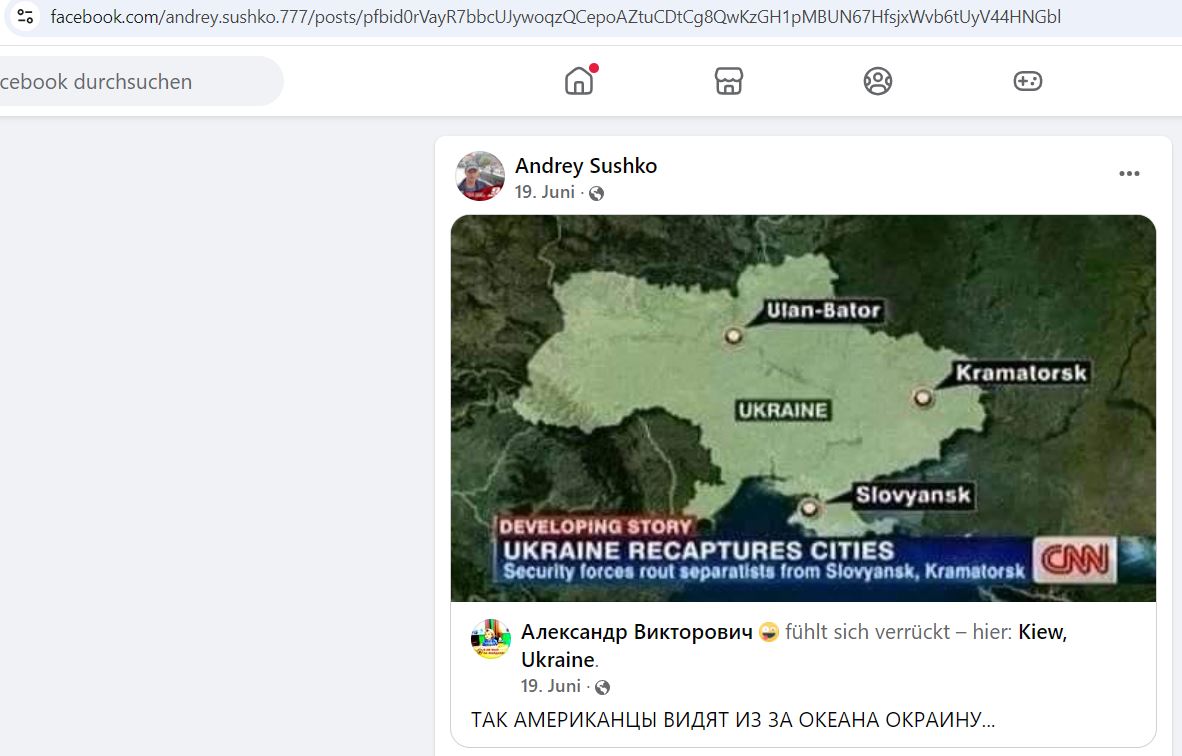Open Andrey Sushko's profile picture
The width and height of the screenshot is (1182, 756).
point(480,176)
